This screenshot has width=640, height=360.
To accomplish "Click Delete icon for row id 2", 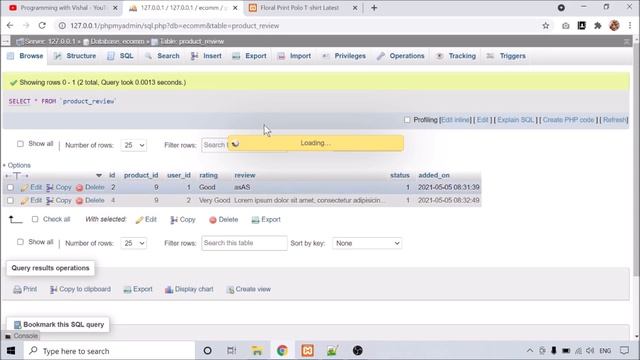I will [79, 188].
